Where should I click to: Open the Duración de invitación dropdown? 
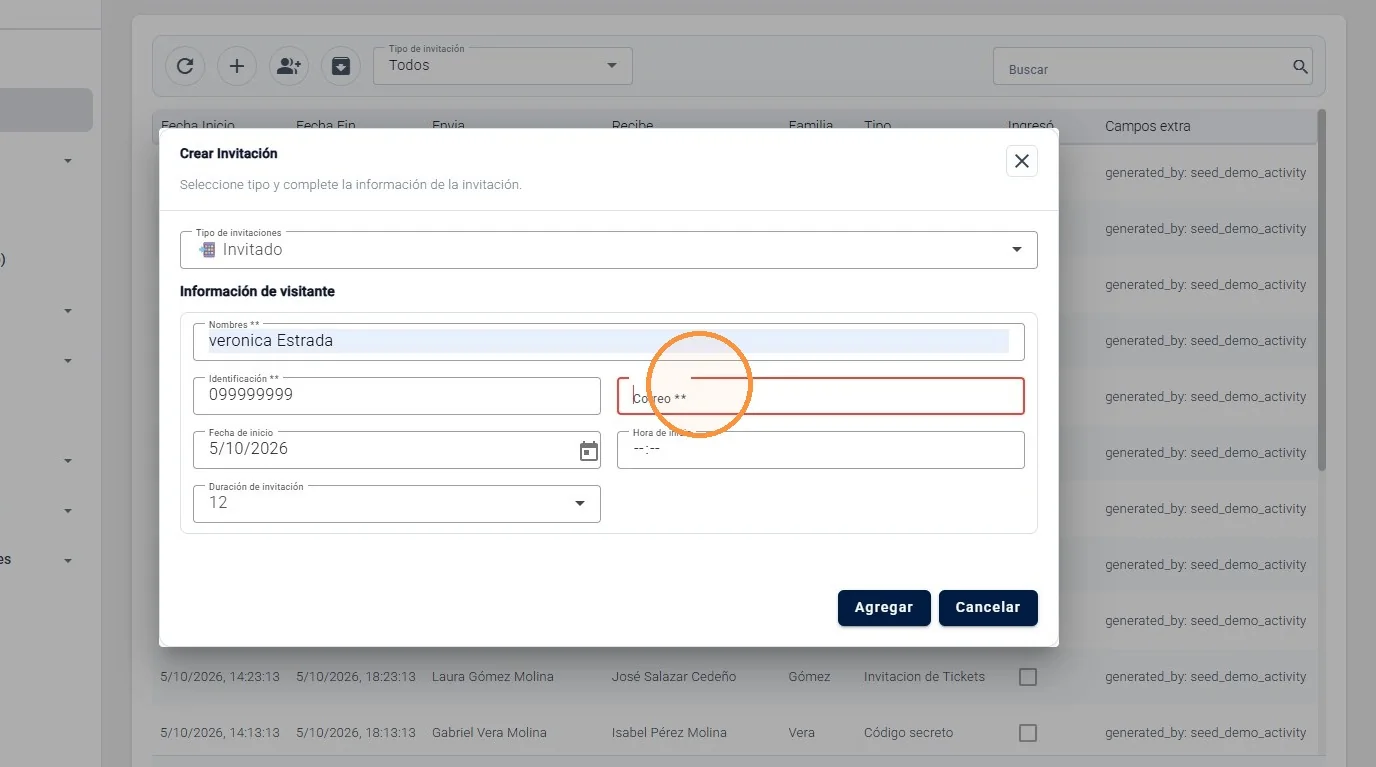397,504
